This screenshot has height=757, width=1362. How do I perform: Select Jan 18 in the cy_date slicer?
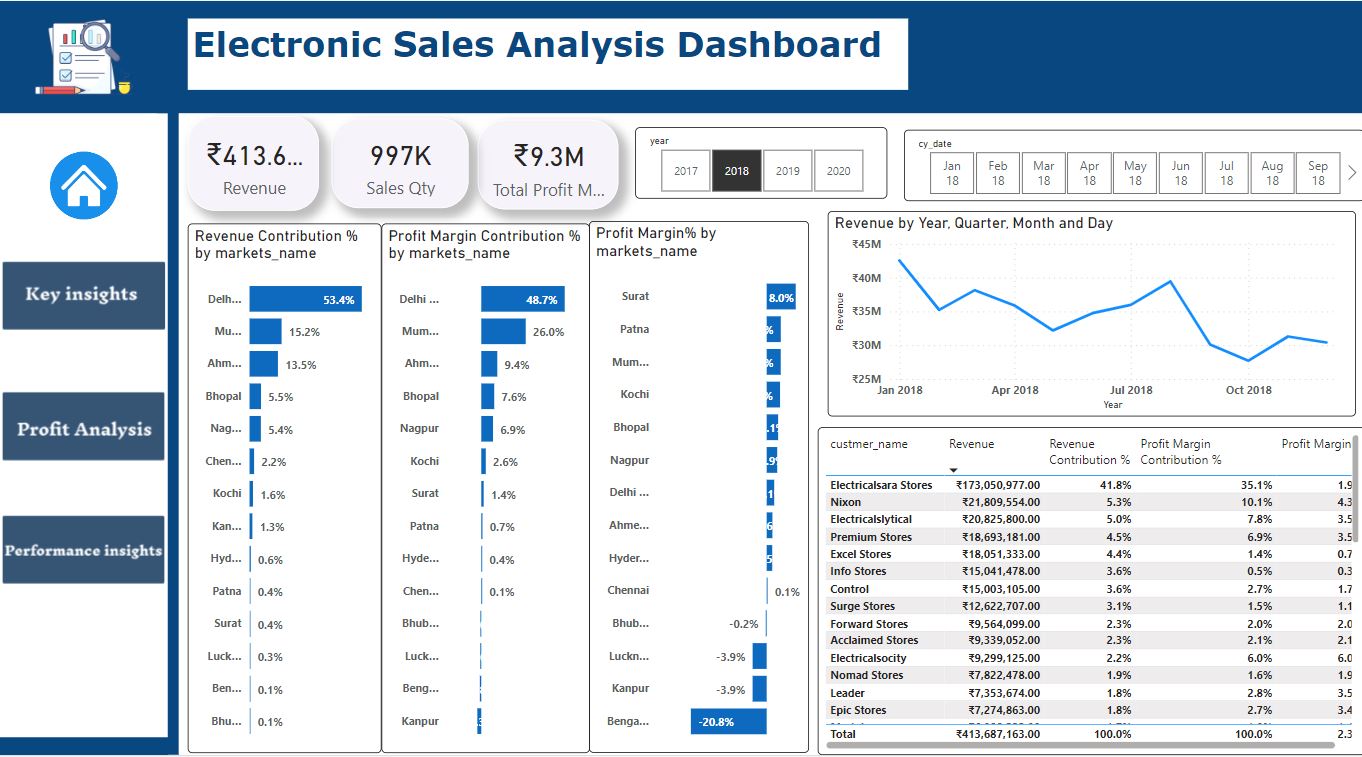pos(951,171)
